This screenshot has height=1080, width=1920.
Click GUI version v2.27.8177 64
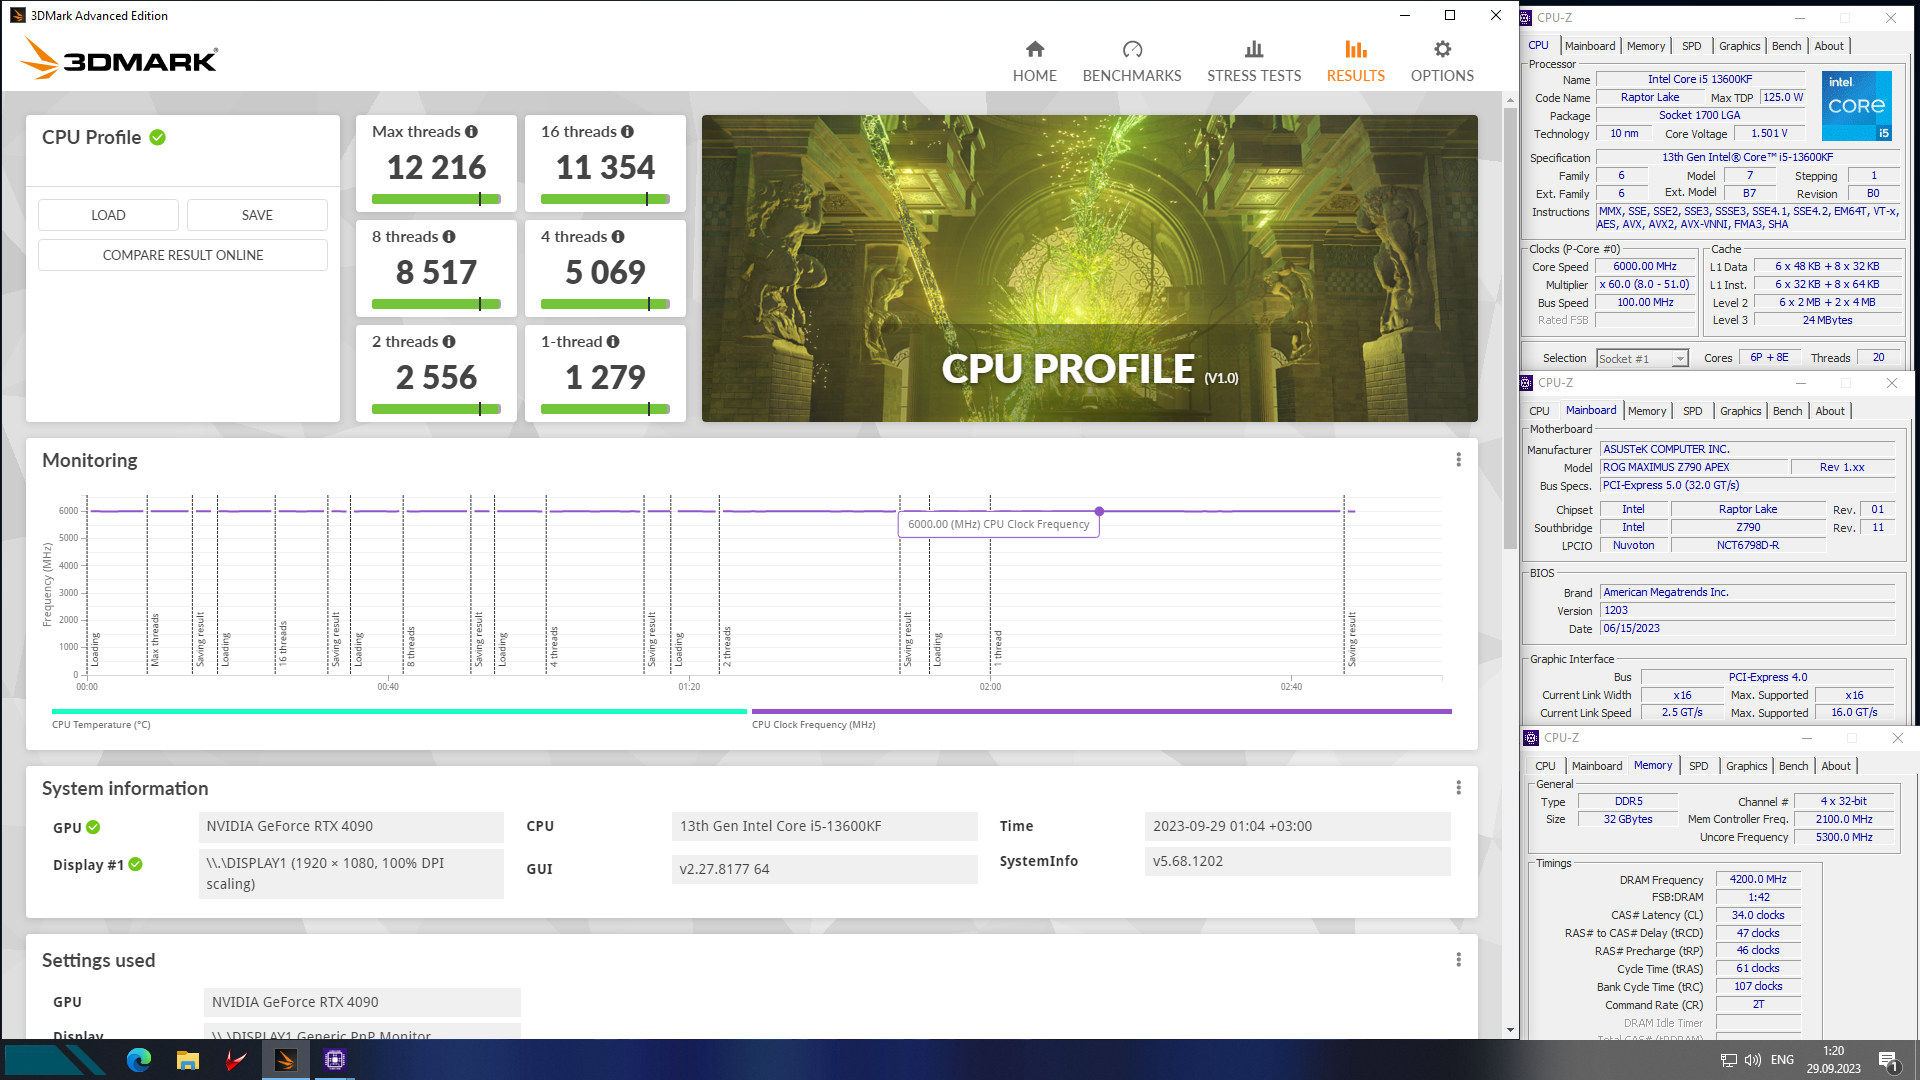825,869
